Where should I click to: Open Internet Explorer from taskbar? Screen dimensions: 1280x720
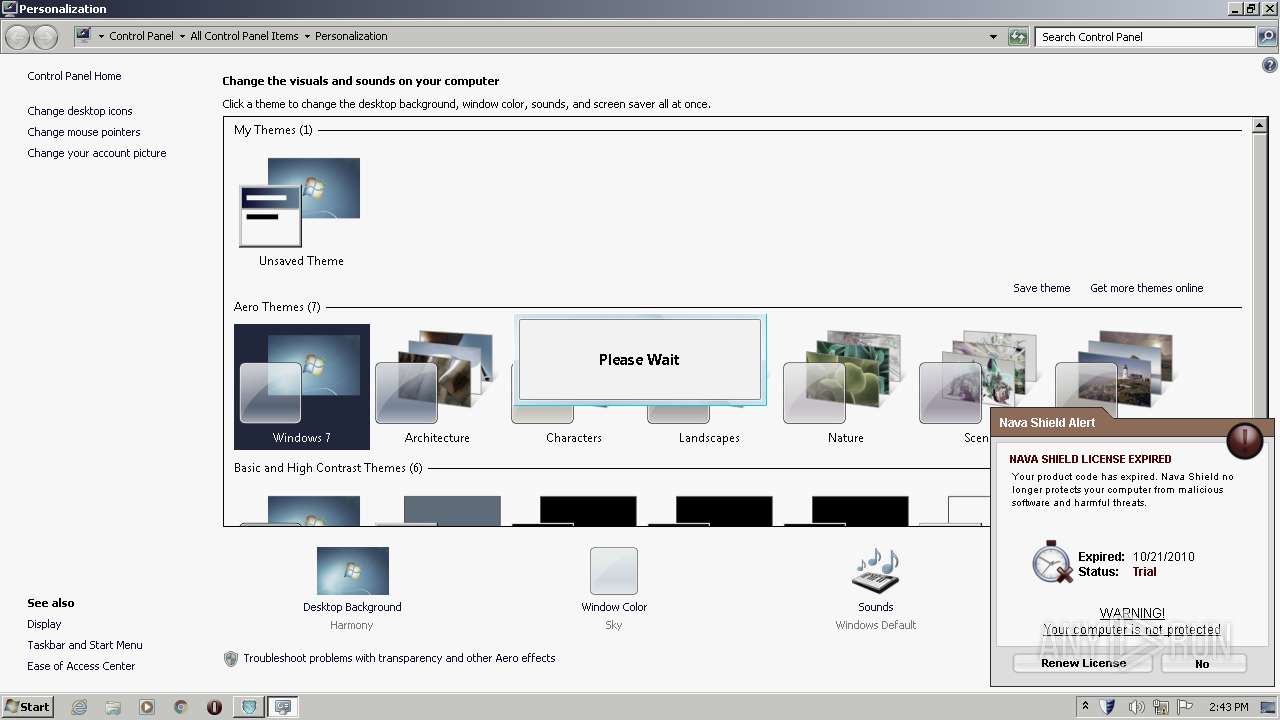pyautogui.click(x=79, y=707)
